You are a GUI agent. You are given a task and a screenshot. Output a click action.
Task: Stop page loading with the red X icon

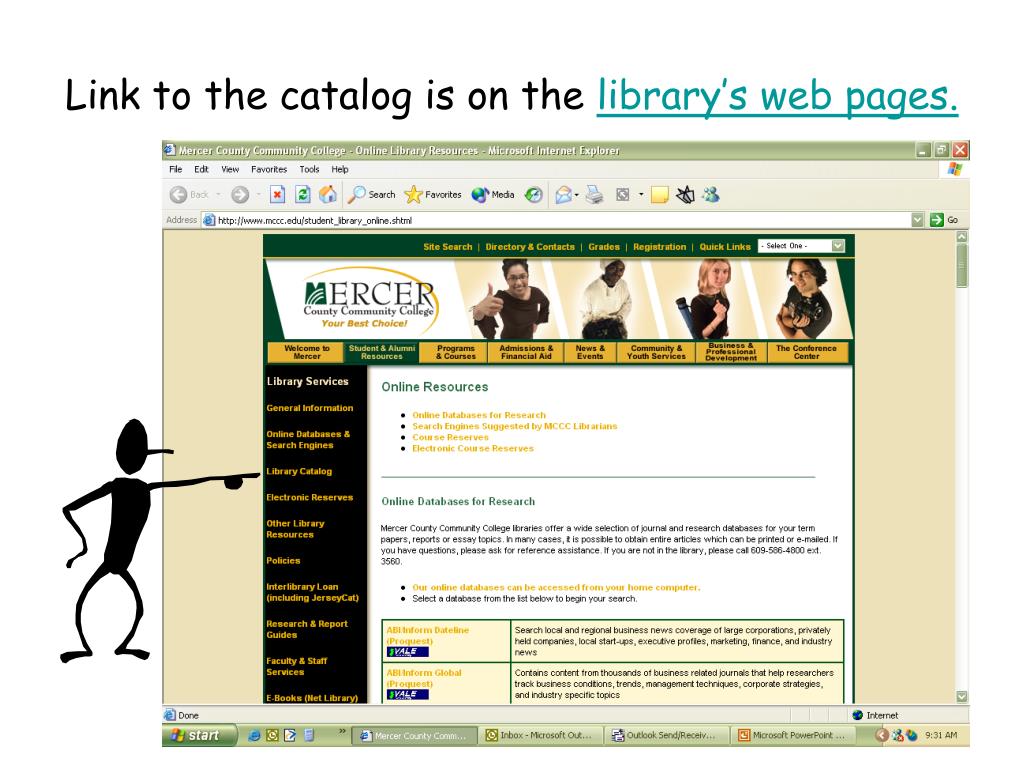coord(278,195)
